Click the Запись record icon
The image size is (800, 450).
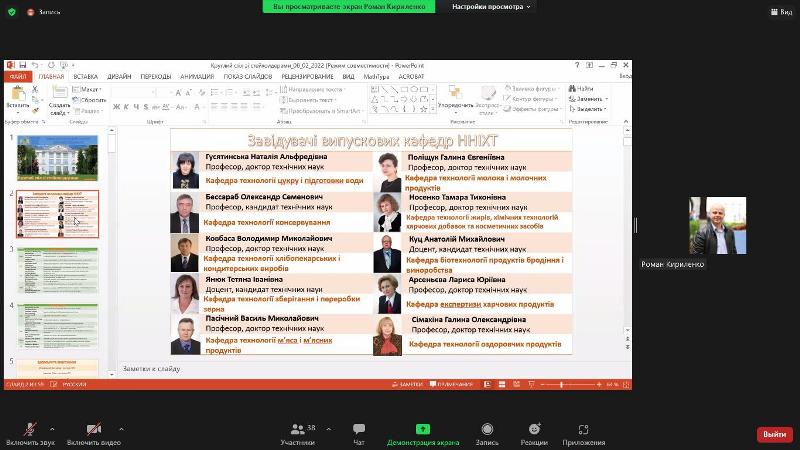tap(487, 429)
